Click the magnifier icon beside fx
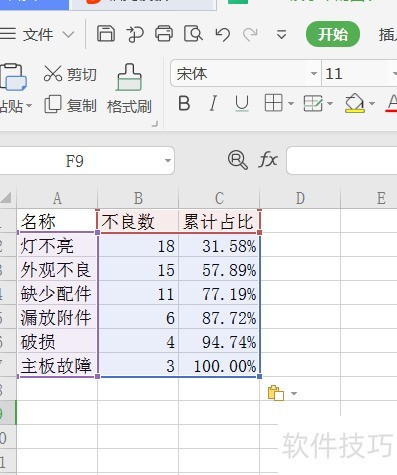Image resolution: width=397 pixels, height=475 pixels. click(x=238, y=160)
